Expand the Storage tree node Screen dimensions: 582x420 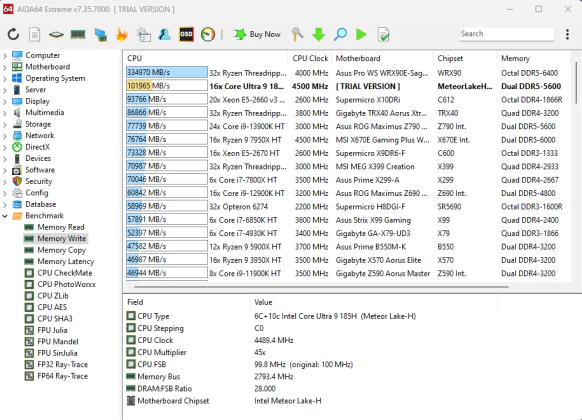point(5,125)
